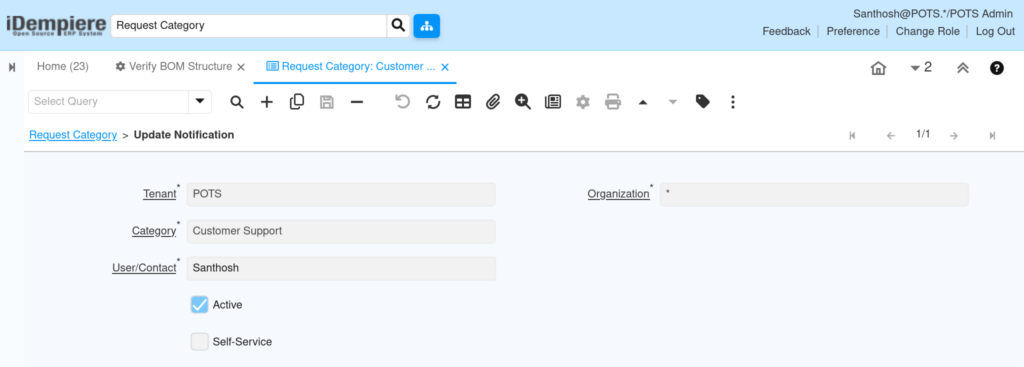
Task: Open the blue menu tree button
Action: click(426, 26)
